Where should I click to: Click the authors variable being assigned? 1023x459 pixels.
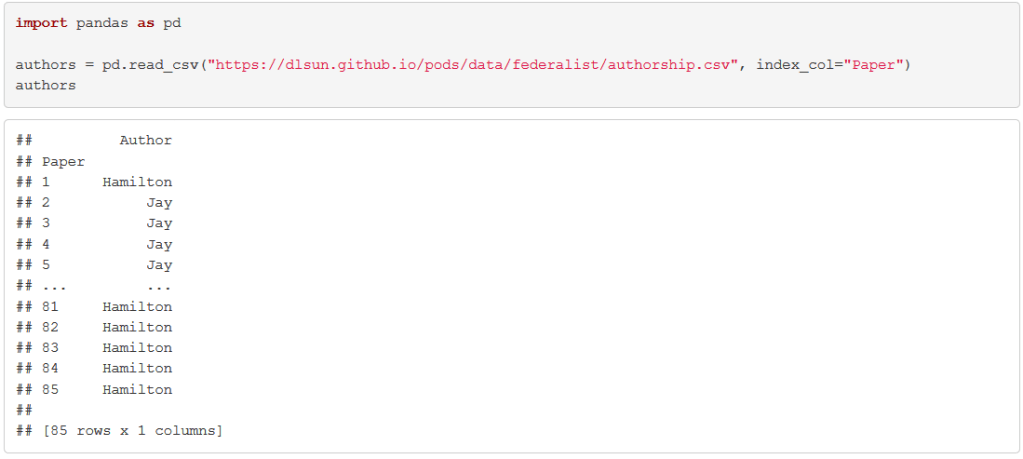[x=45, y=65]
